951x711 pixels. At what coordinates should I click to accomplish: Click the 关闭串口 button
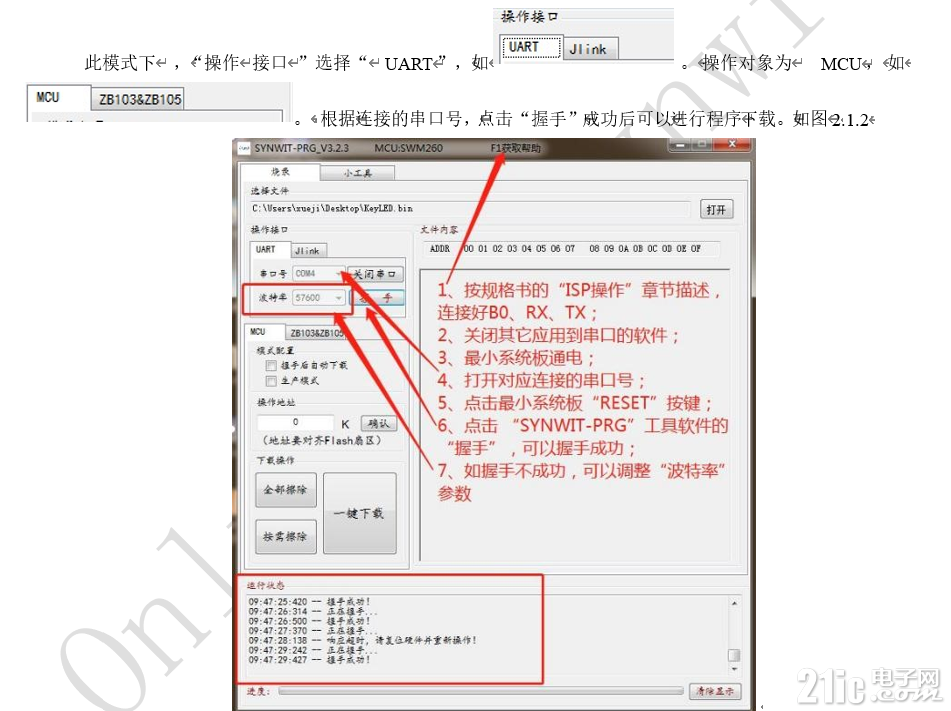(x=375, y=274)
